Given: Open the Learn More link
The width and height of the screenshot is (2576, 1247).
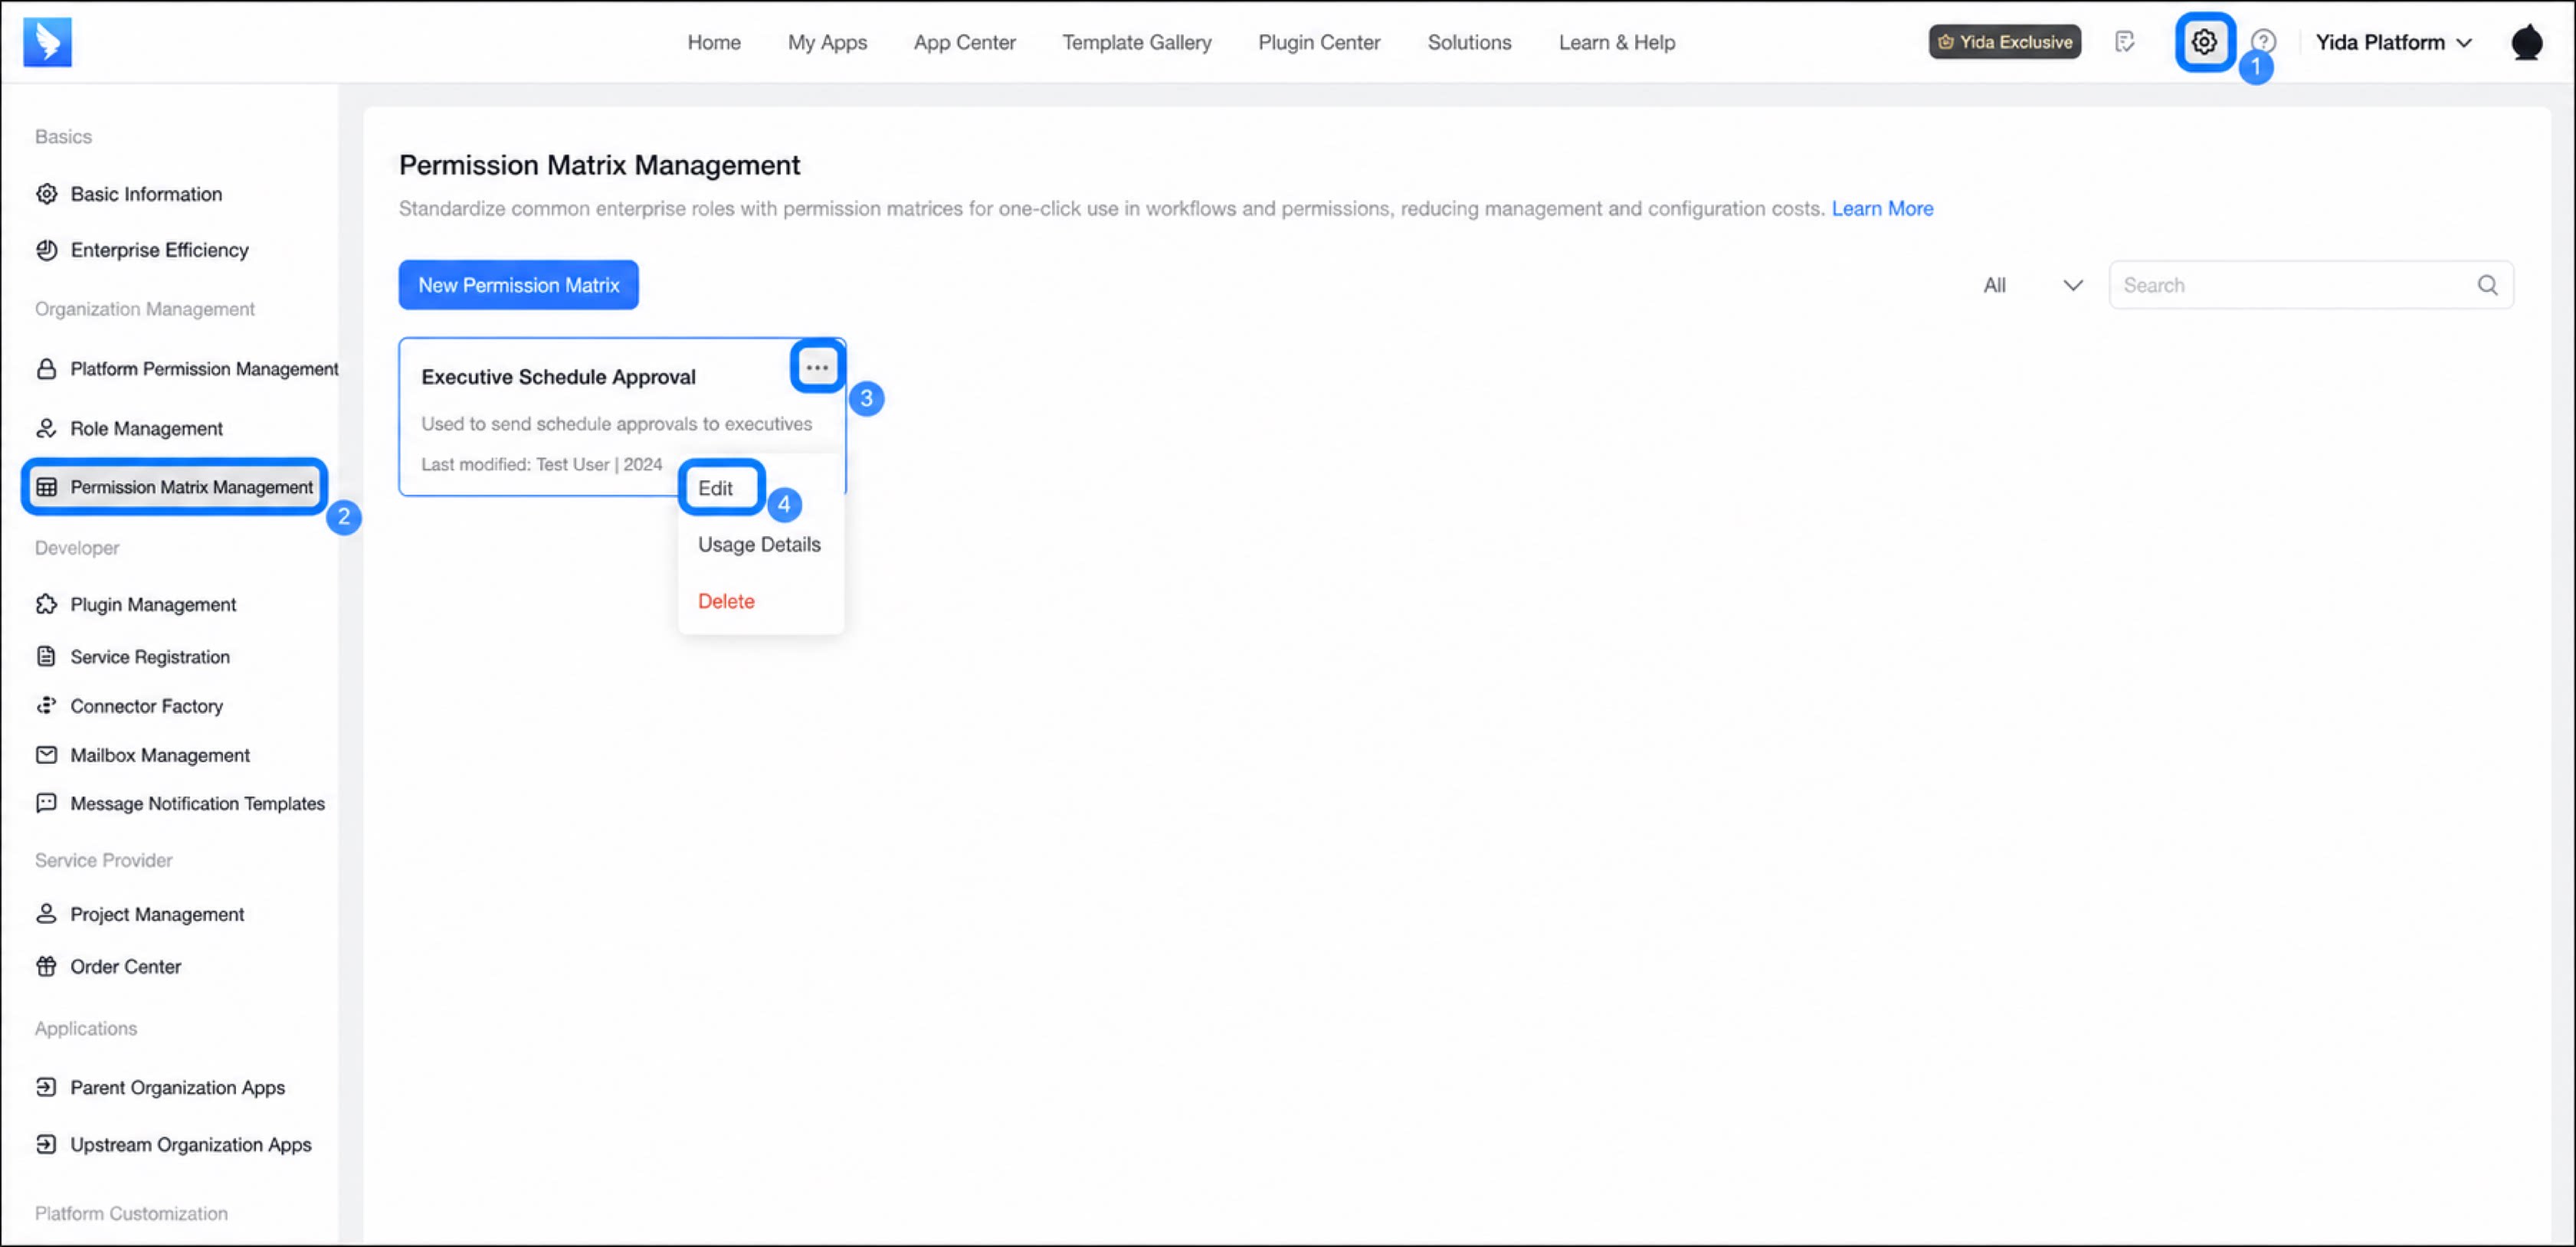Looking at the screenshot, I should (1882, 208).
